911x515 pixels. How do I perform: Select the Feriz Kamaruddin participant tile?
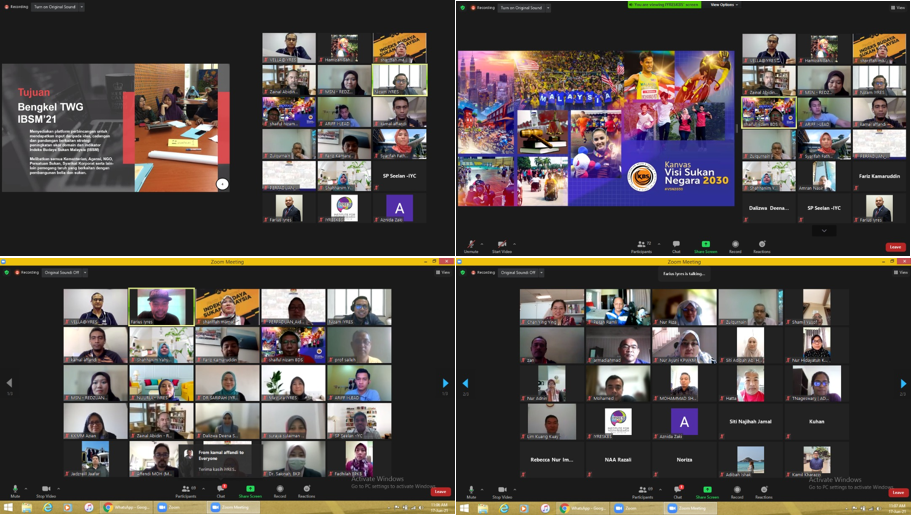pos(880,176)
